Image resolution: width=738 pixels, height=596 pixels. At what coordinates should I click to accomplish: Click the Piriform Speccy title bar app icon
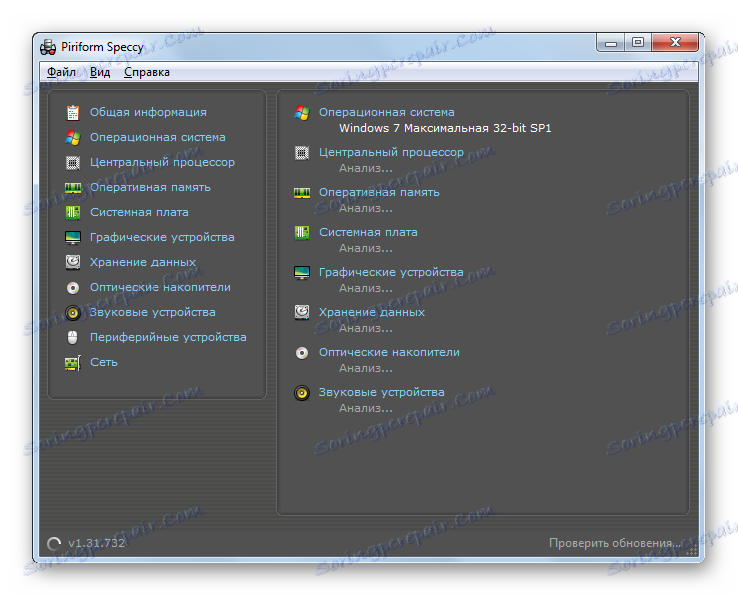point(48,47)
